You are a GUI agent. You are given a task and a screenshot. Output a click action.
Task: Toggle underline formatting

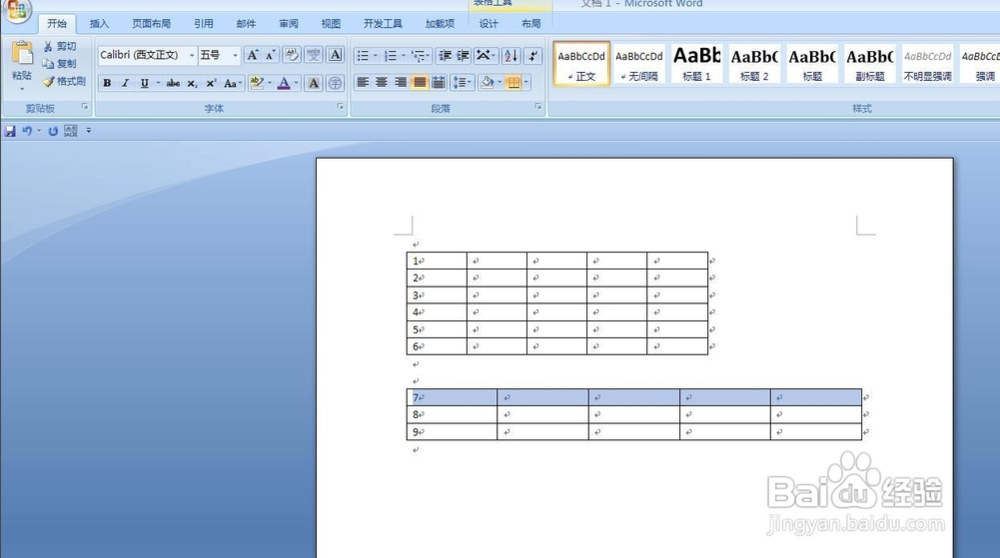145,84
